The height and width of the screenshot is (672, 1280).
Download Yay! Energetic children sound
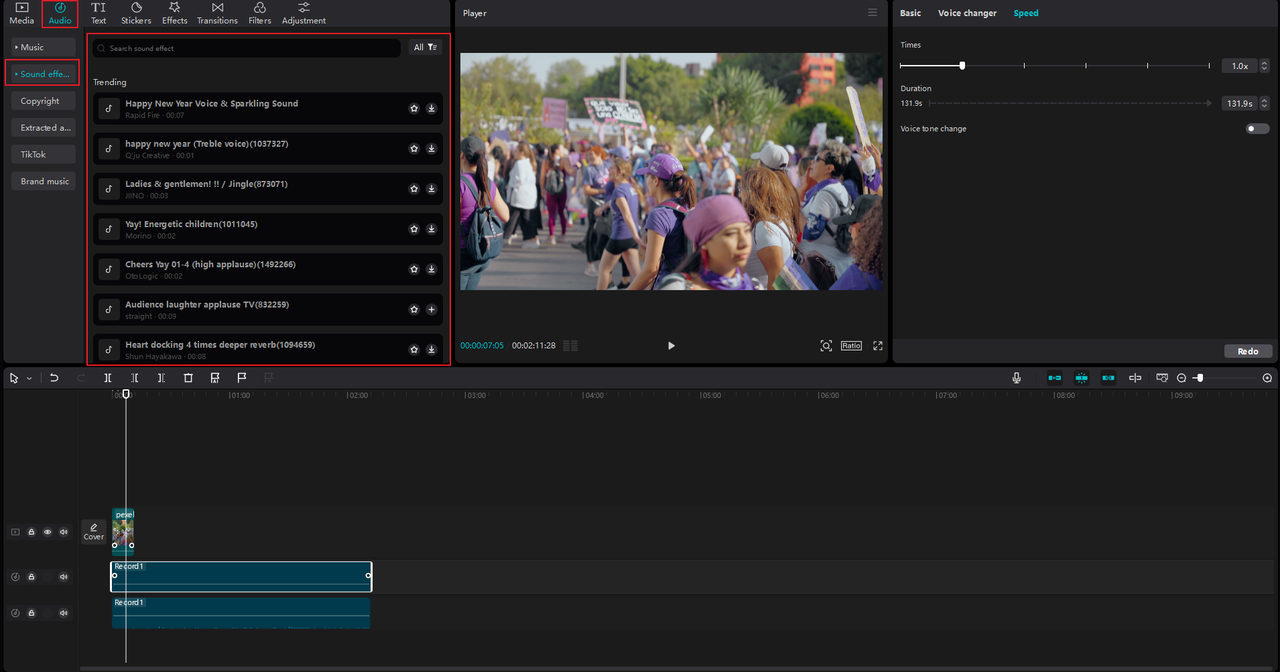tap(431, 229)
